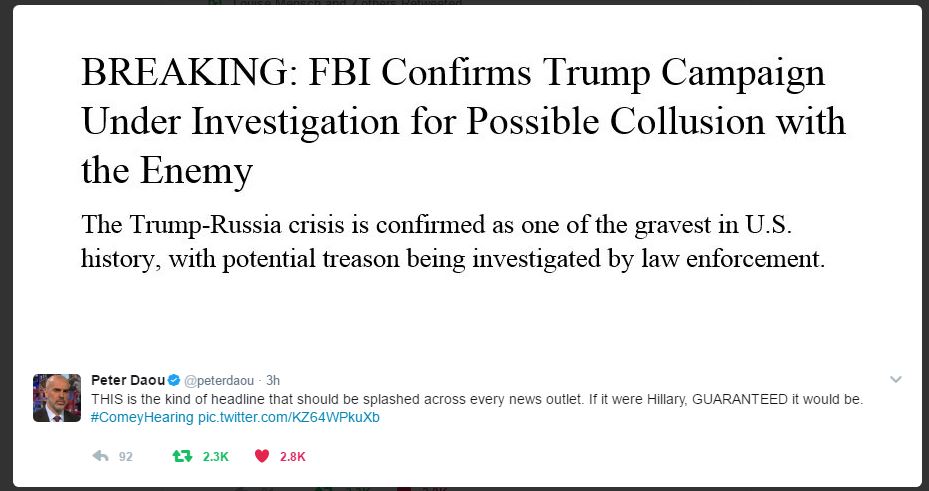Image resolution: width=929 pixels, height=491 pixels.
Task: Click the dark overlay to dismiss tweet
Action: point(6,237)
